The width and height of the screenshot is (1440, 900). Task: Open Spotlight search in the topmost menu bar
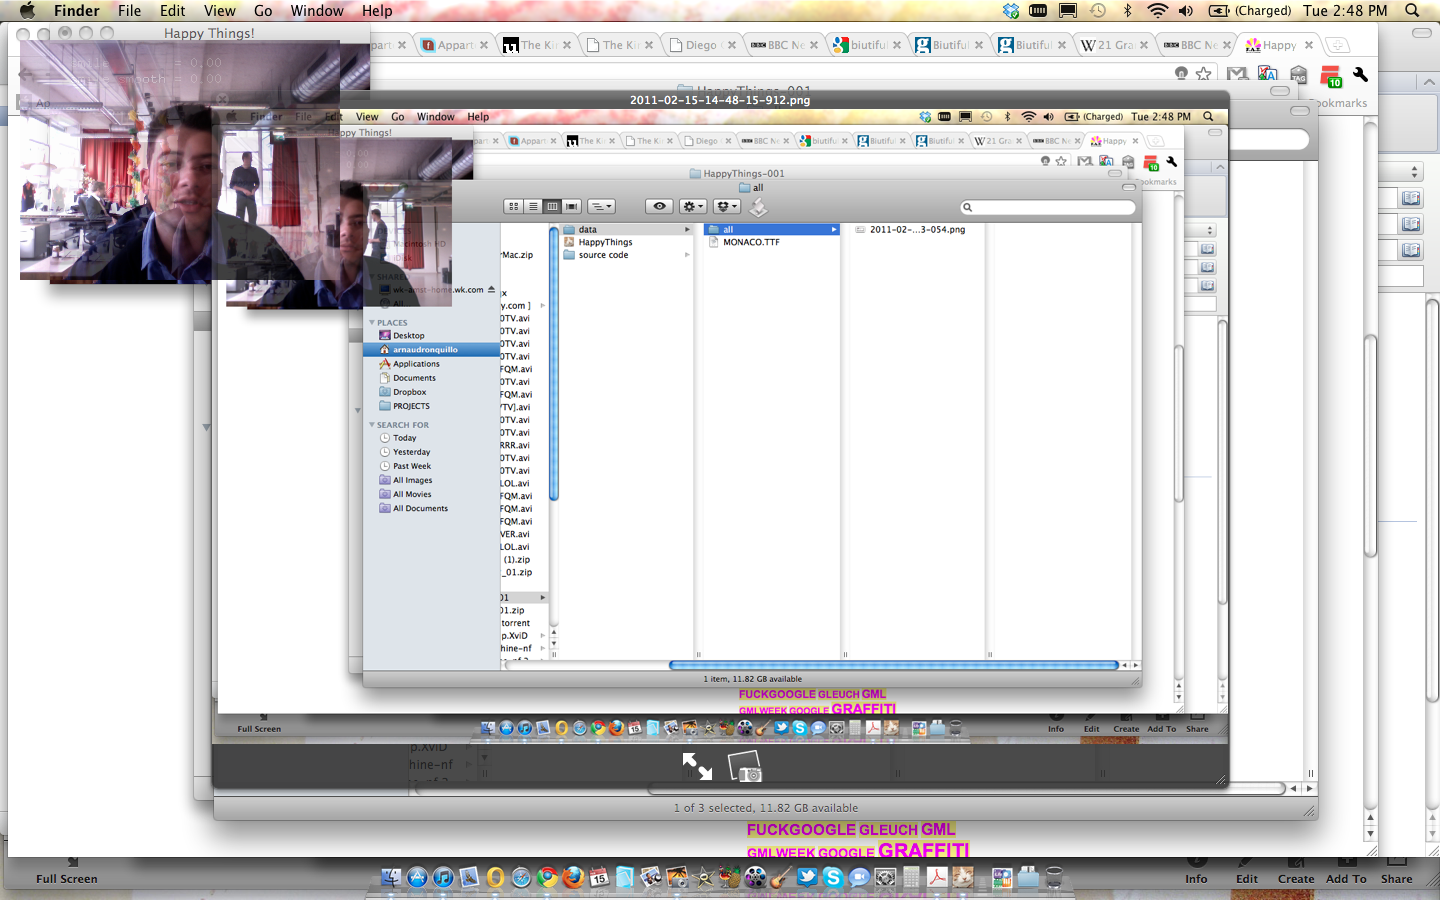1412,11
